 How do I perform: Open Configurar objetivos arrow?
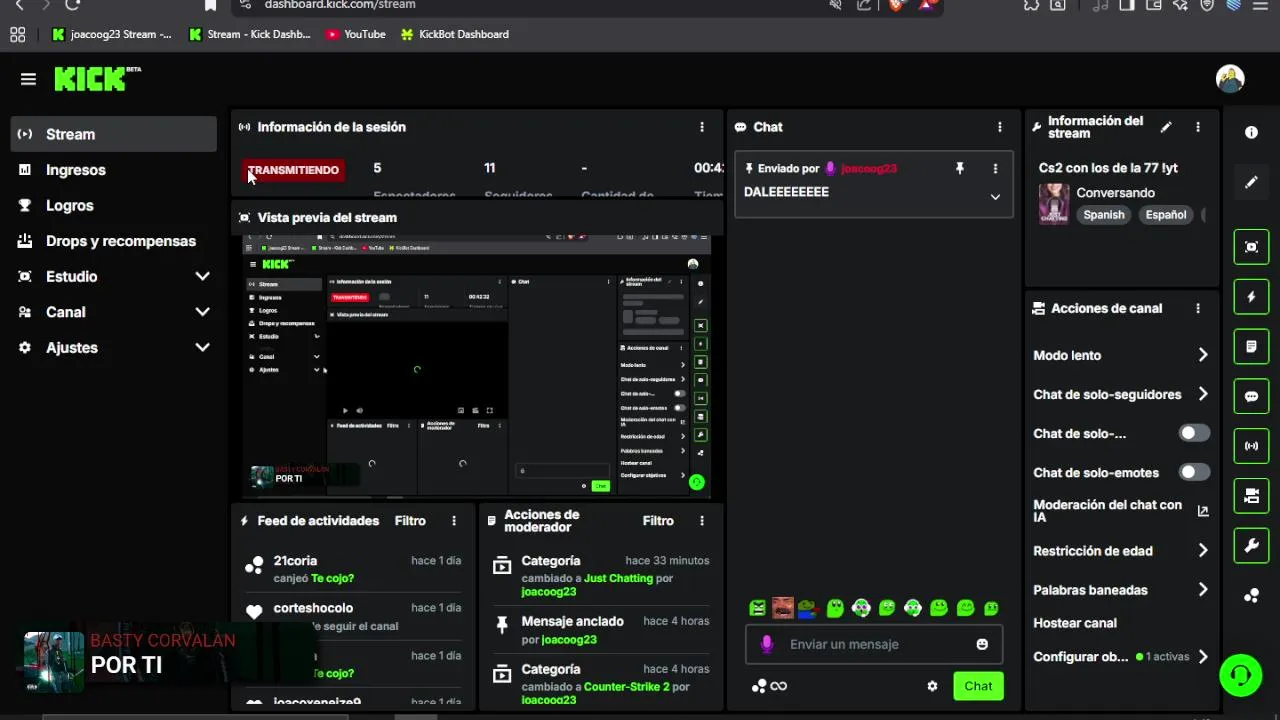pyautogui.click(x=1203, y=657)
